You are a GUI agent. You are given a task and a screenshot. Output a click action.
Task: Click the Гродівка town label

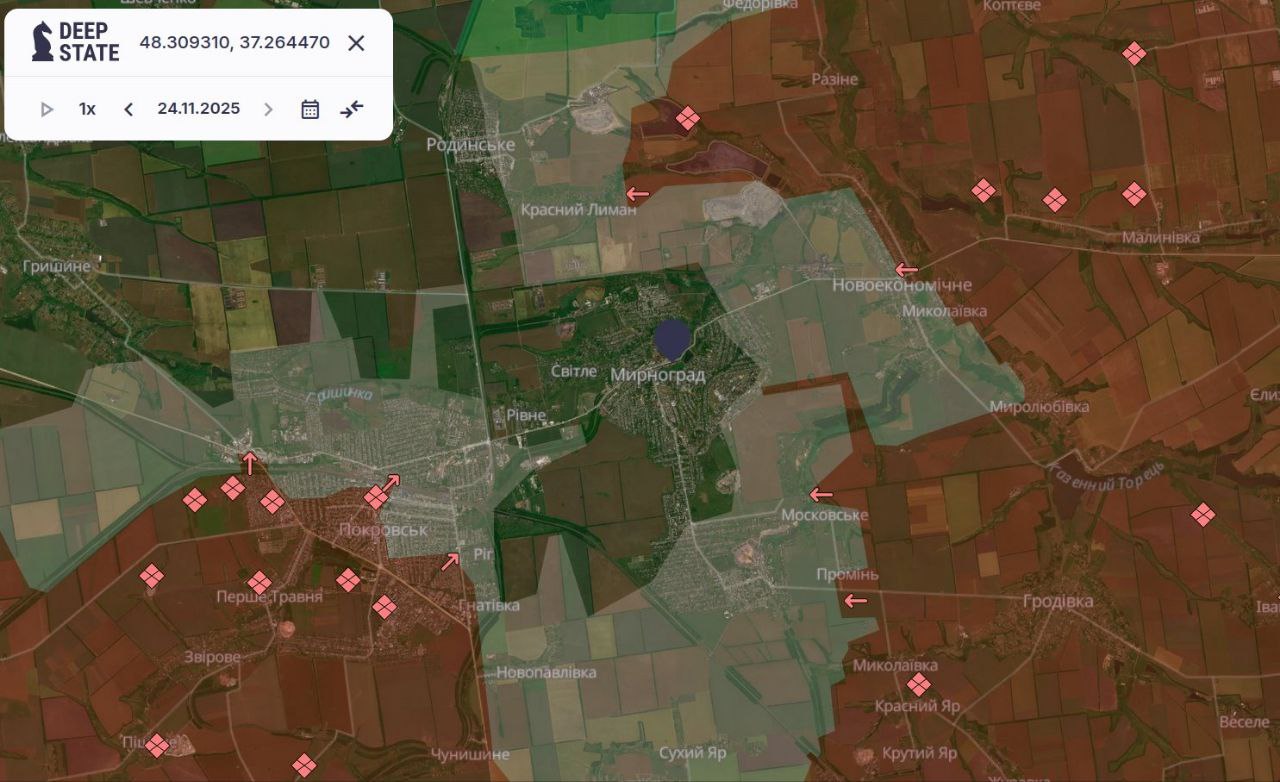point(1058,601)
